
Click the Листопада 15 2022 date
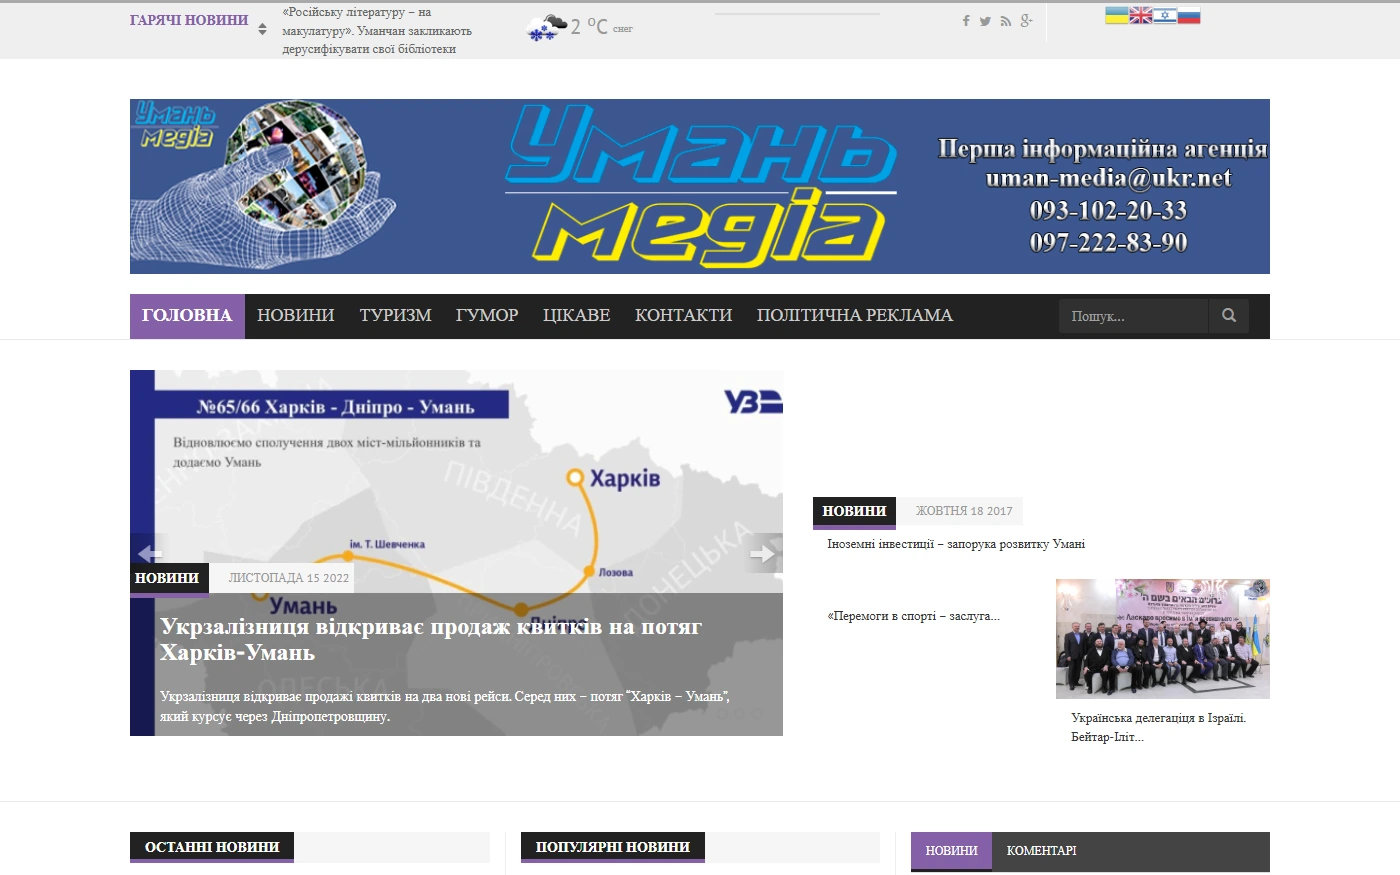289,578
